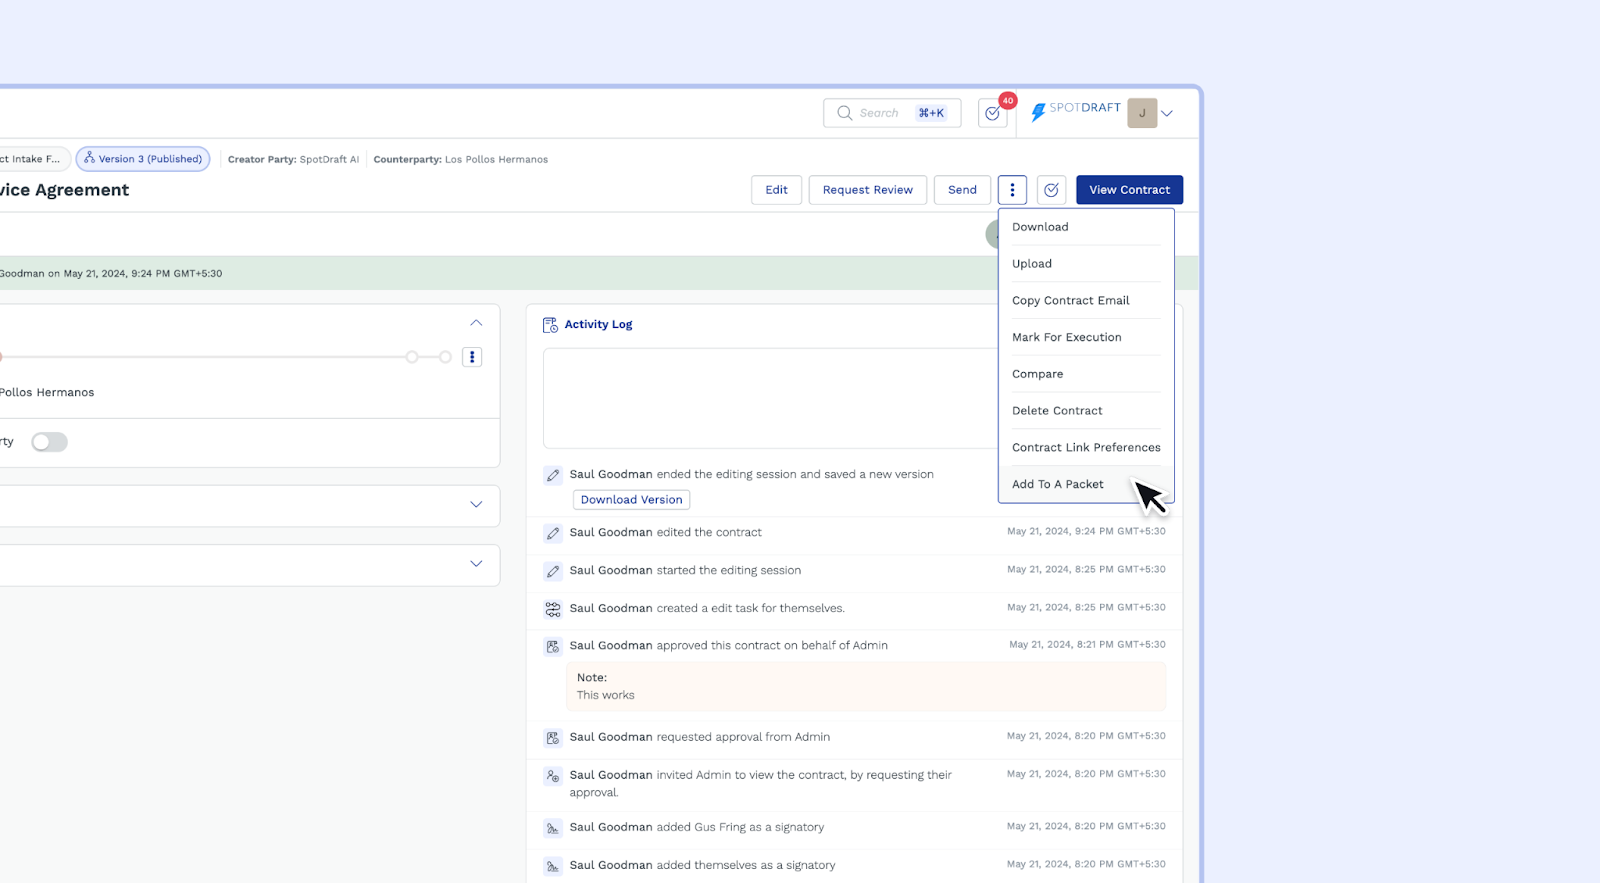Click the magnifier icon in Search box
Image resolution: width=1600 pixels, height=883 pixels.
click(845, 113)
